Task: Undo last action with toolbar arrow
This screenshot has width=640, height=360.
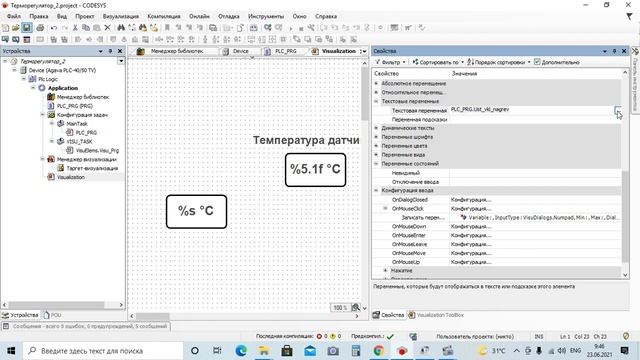Action: point(54,28)
